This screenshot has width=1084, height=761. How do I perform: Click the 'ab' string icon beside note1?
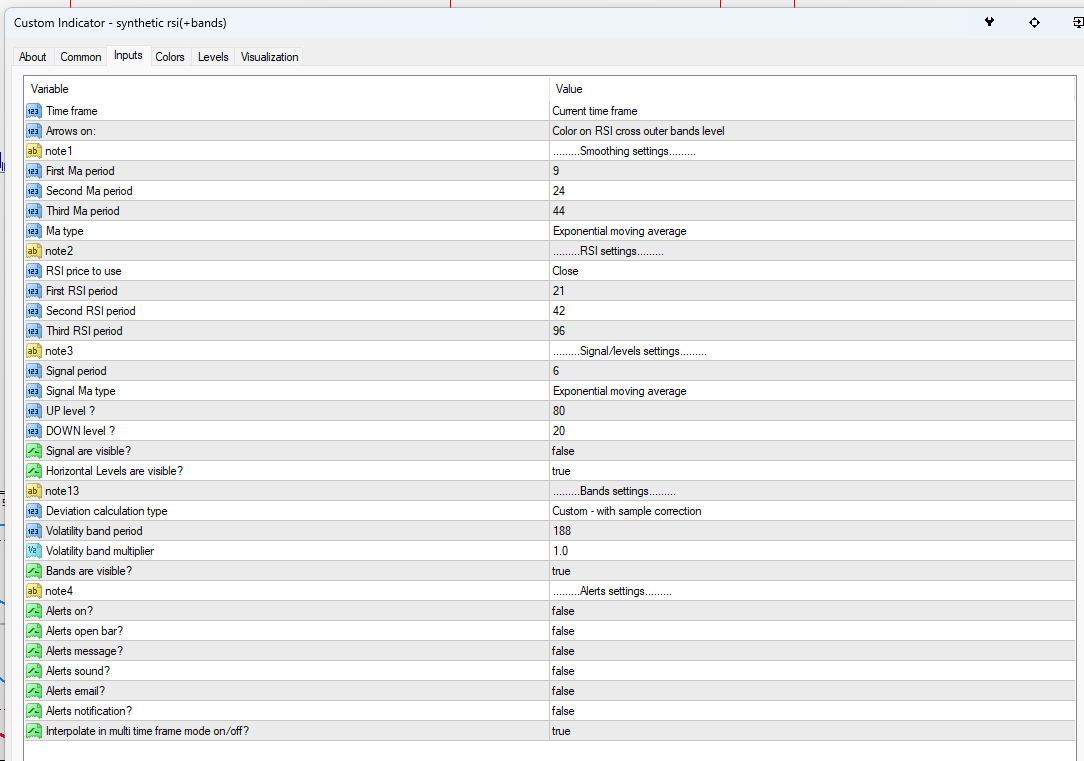click(34, 151)
